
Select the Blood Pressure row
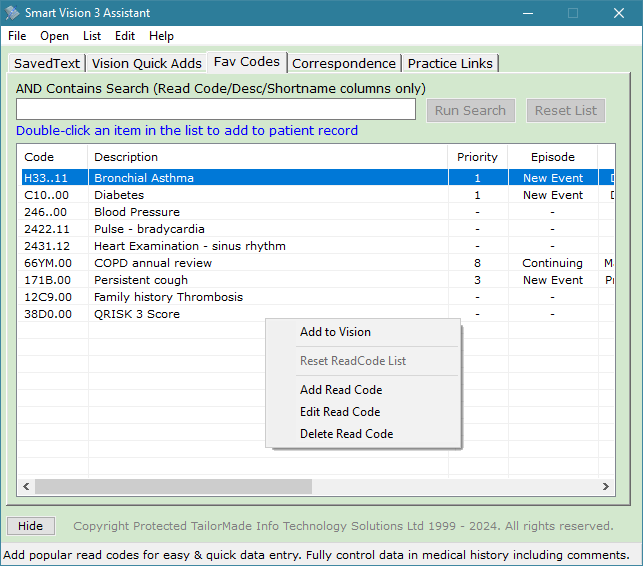click(316, 212)
